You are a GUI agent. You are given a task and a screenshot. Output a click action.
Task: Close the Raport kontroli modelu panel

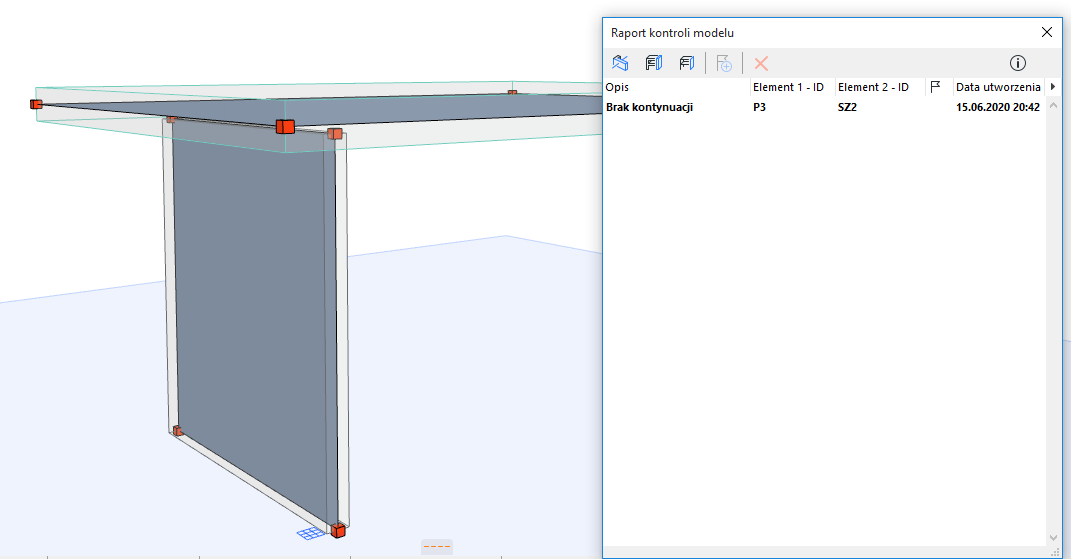point(1046,32)
